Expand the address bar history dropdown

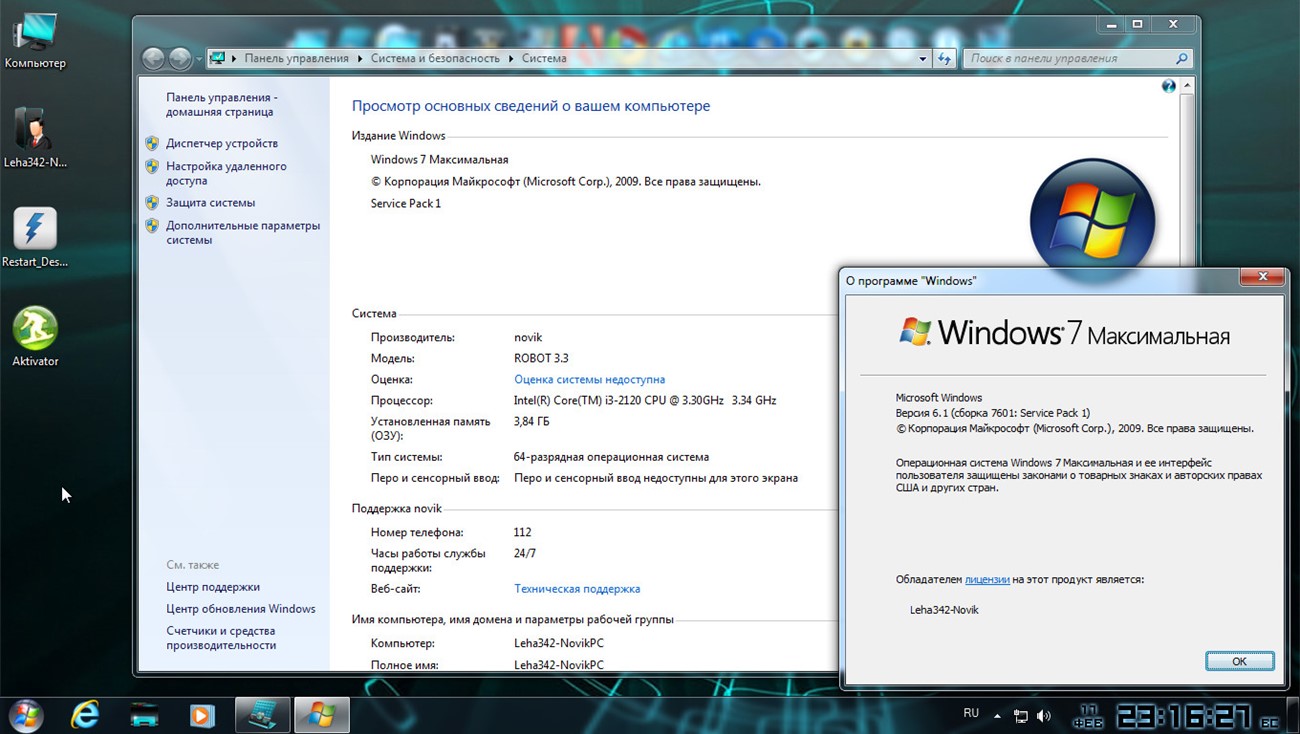922,59
